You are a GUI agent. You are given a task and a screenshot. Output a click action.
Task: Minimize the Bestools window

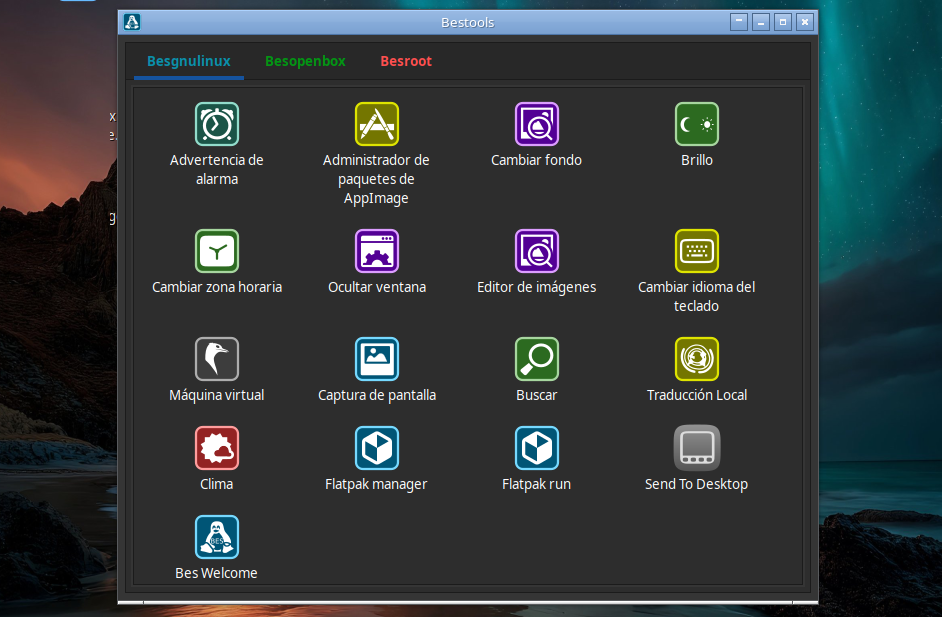coord(761,22)
